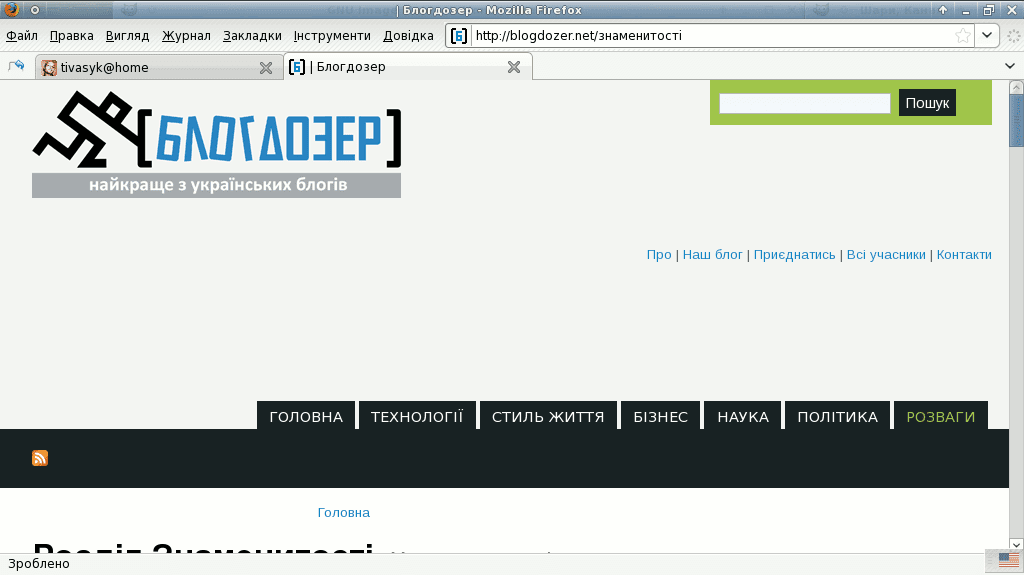Open the Вигляд menu
This screenshot has width=1024, height=575.
(127, 36)
